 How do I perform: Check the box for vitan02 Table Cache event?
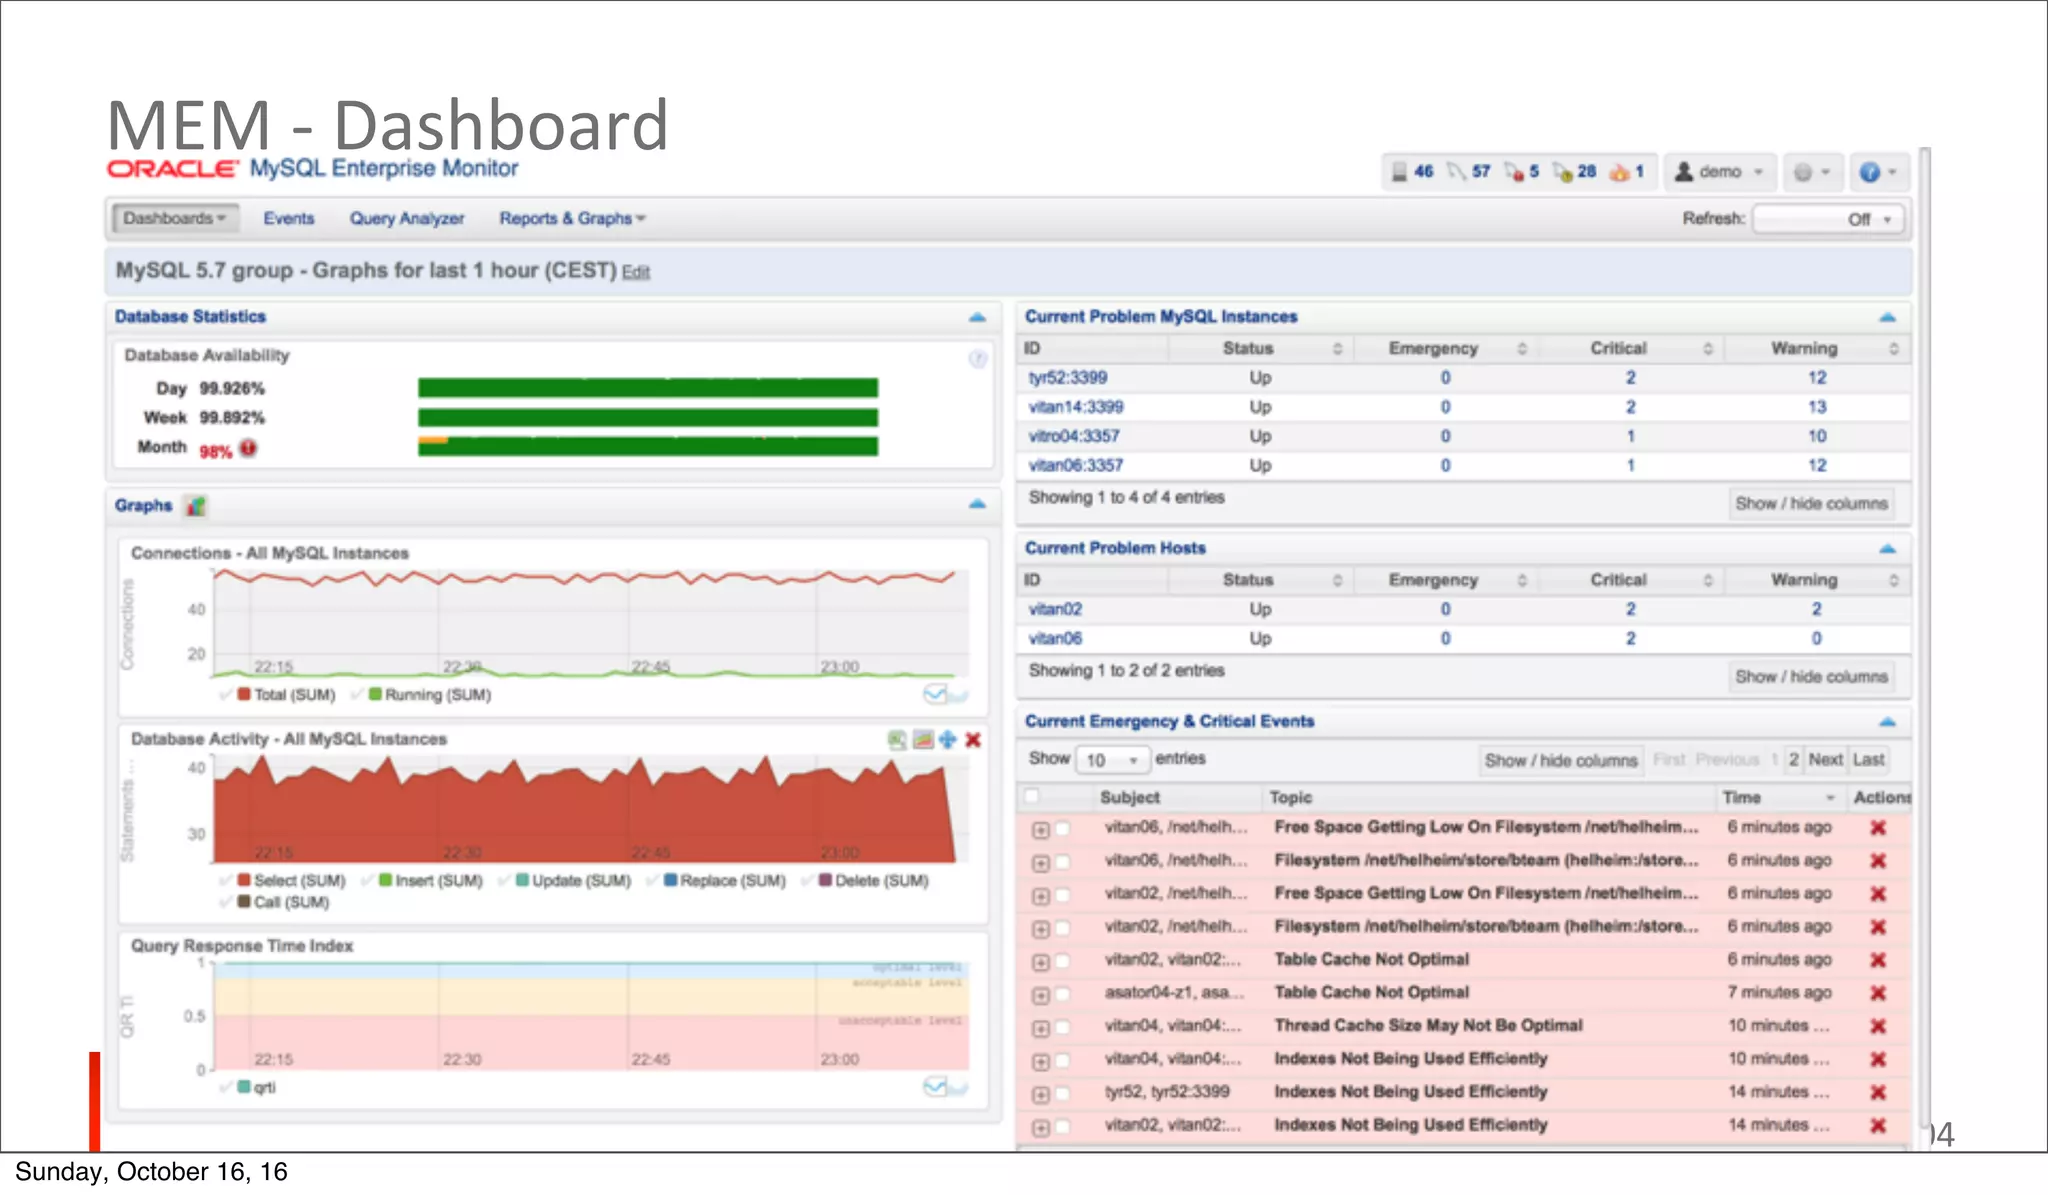(1063, 961)
